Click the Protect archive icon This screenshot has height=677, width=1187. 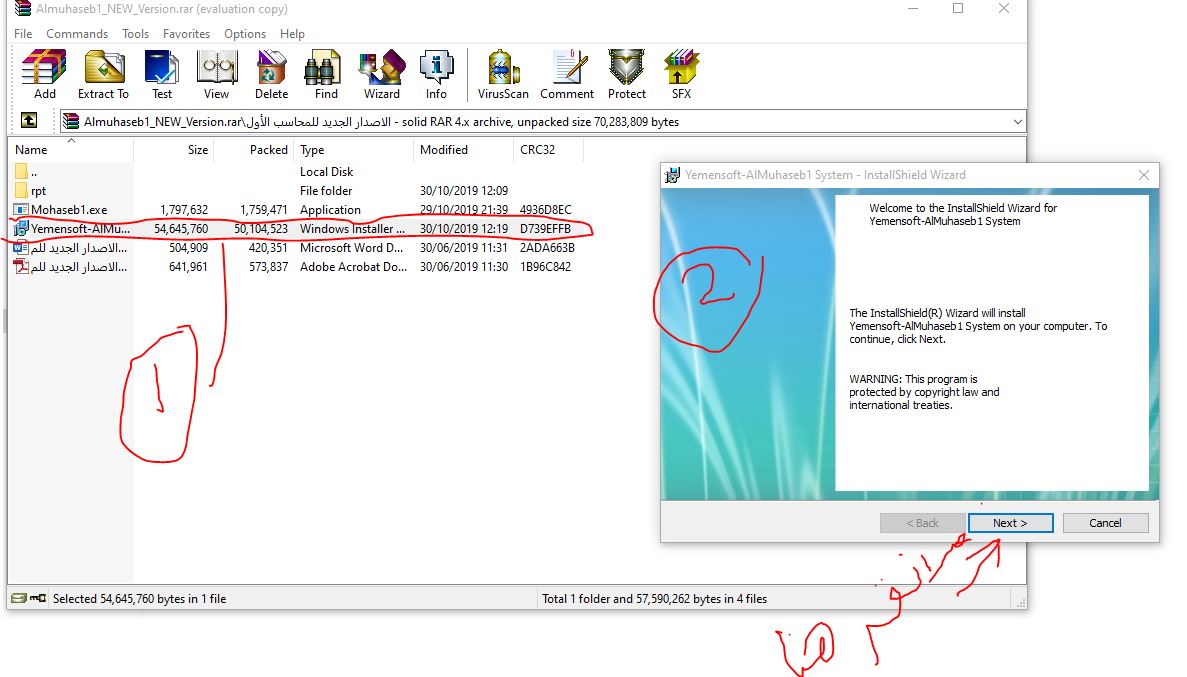[627, 68]
